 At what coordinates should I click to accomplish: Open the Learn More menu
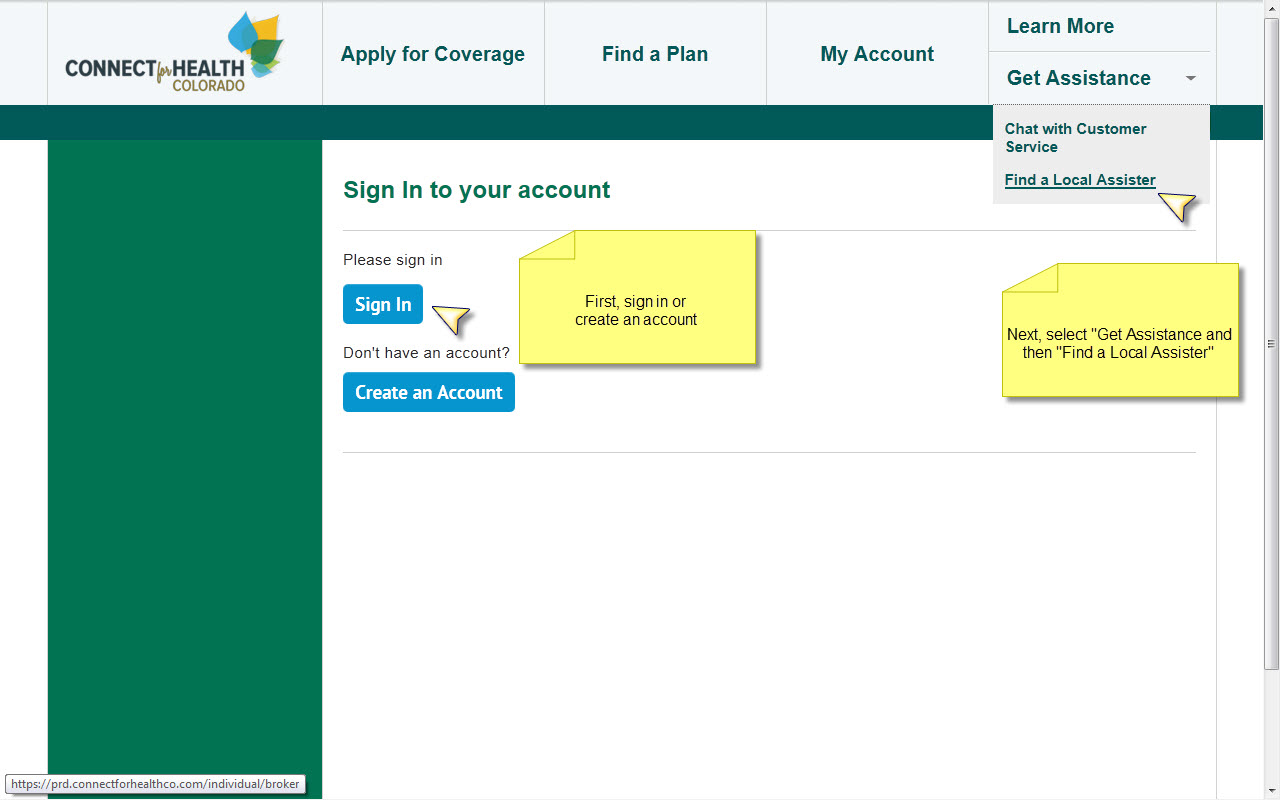coord(1060,26)
